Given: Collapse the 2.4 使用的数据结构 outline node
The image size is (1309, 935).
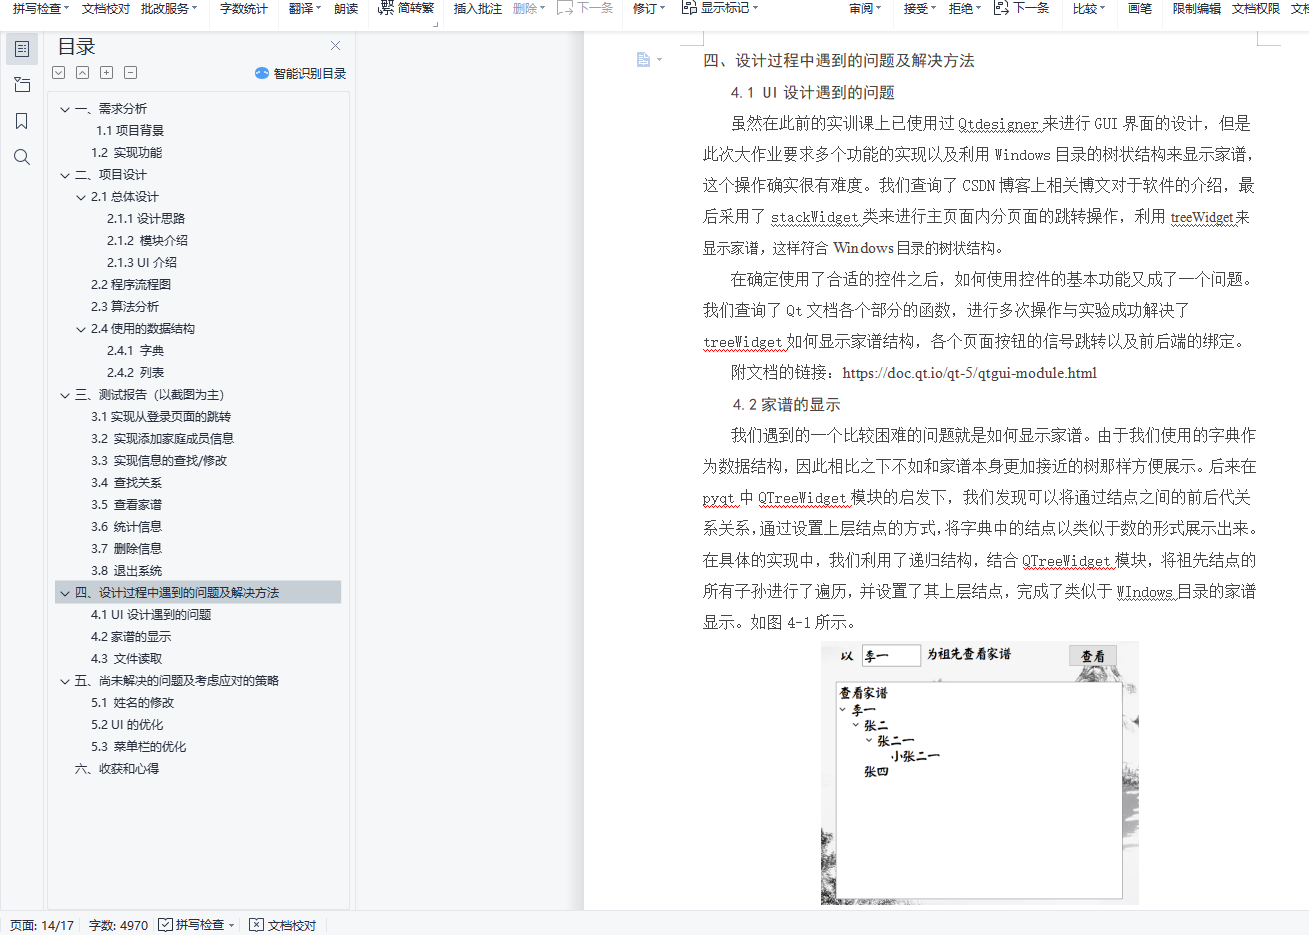Looking at the screenshot, I should [81, 329].
